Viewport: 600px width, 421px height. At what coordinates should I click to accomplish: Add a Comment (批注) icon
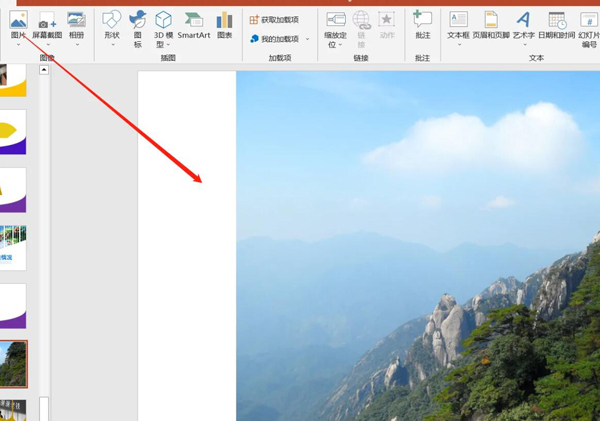(422, 19)
